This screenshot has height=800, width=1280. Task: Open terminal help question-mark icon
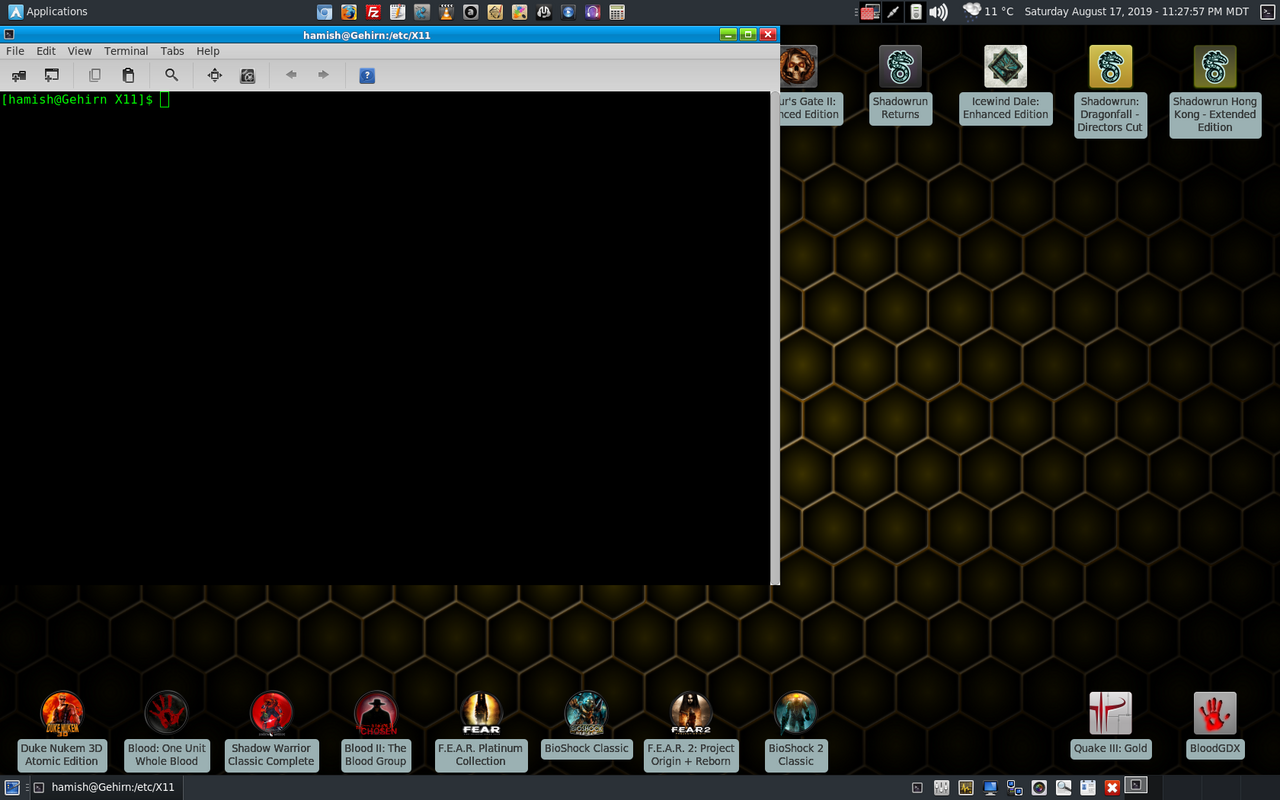click(x=367, y=75)
